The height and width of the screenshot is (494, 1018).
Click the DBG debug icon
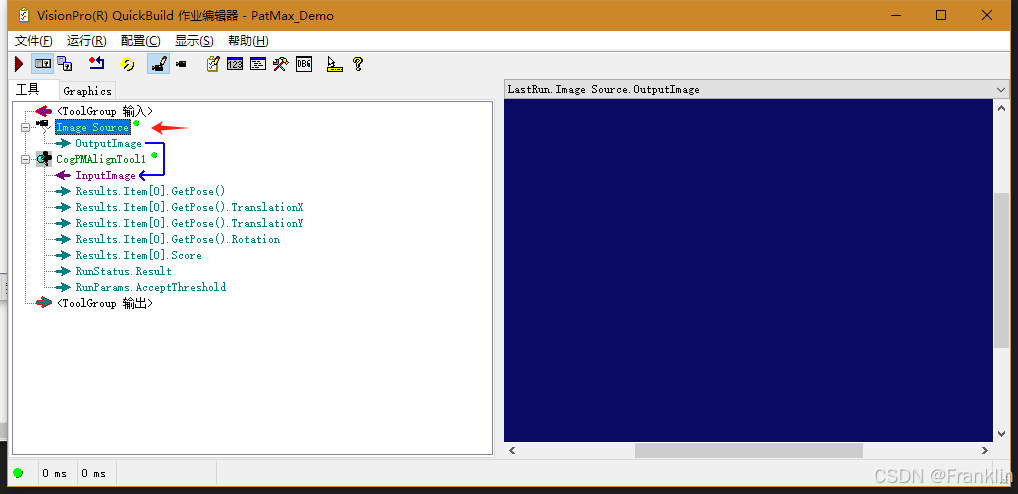304,64
